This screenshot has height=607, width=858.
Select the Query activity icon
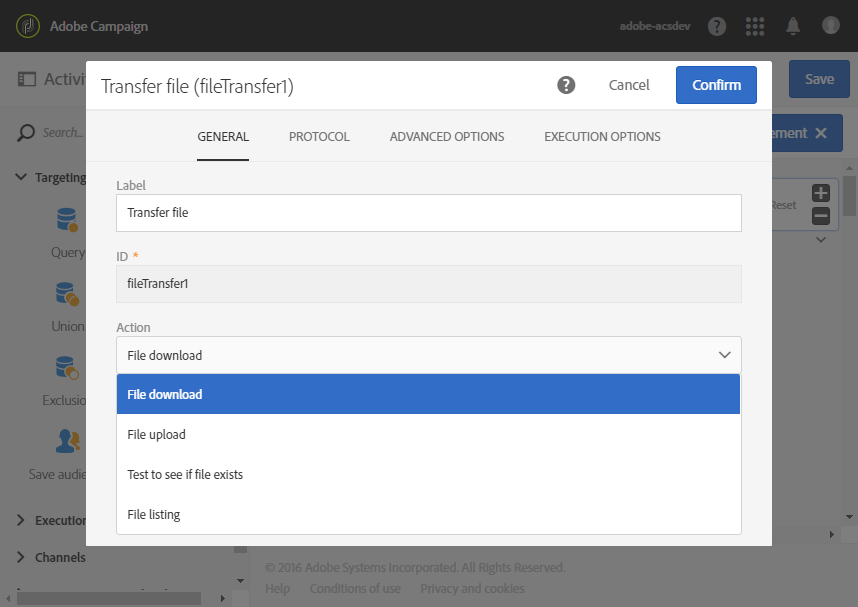67,219
